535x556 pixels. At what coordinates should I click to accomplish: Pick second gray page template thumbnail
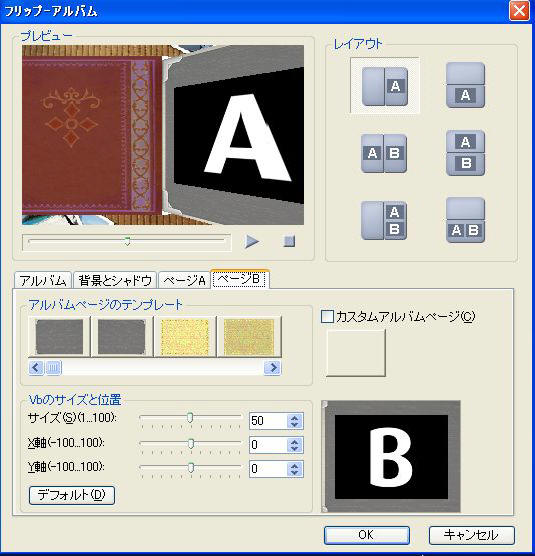tap(122, 337)
